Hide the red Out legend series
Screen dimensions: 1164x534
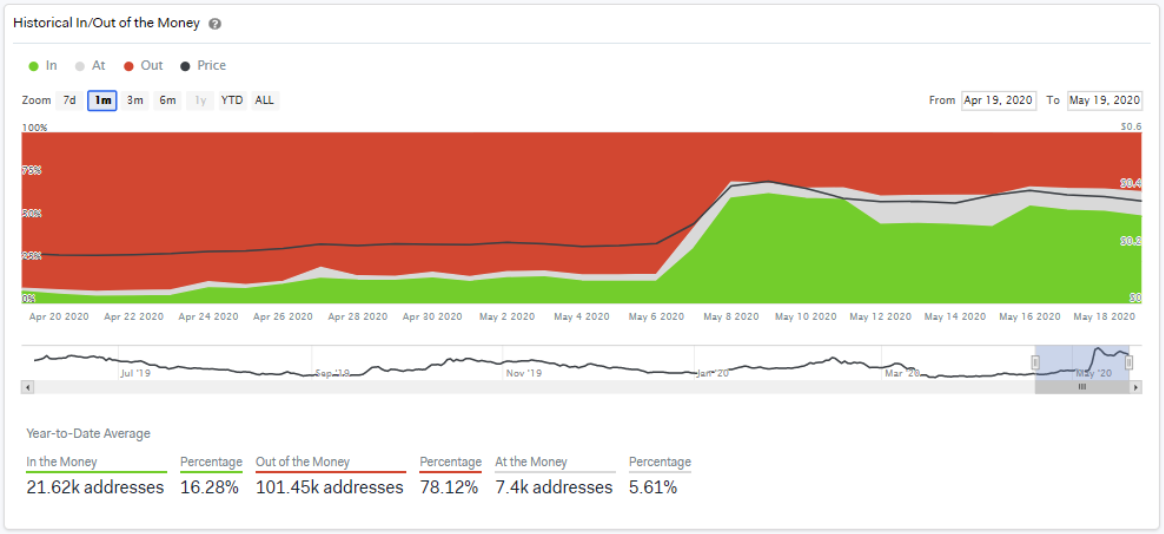point(142,66)
